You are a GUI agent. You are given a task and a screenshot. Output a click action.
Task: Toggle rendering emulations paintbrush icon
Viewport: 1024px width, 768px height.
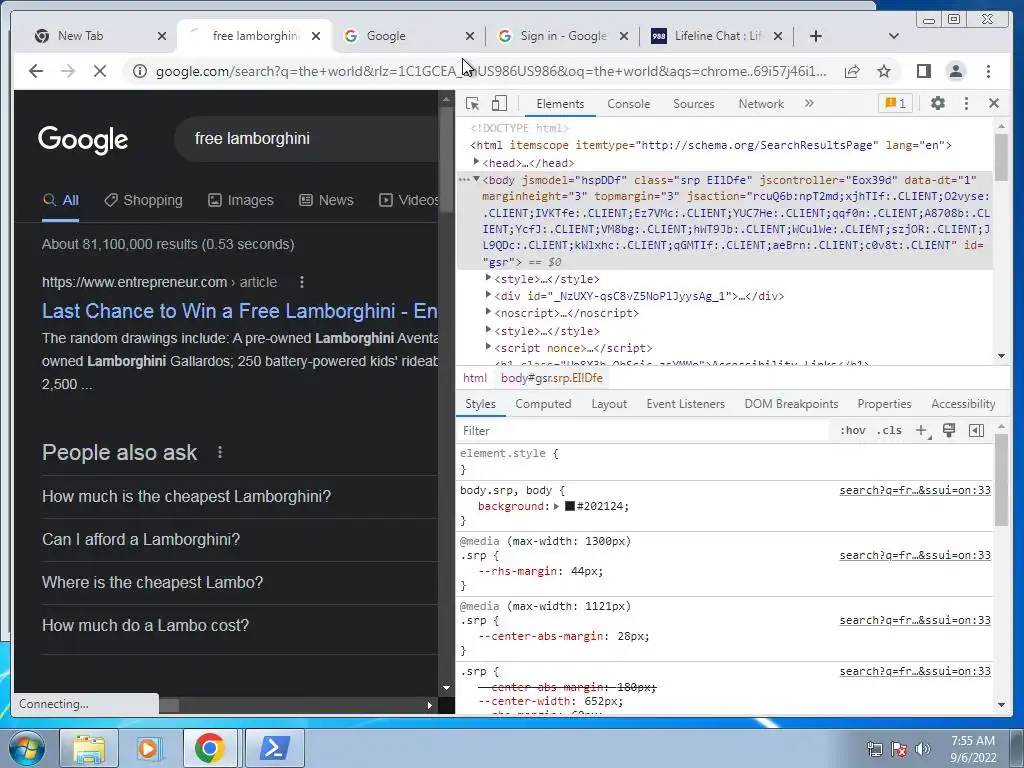coord(949,430)
